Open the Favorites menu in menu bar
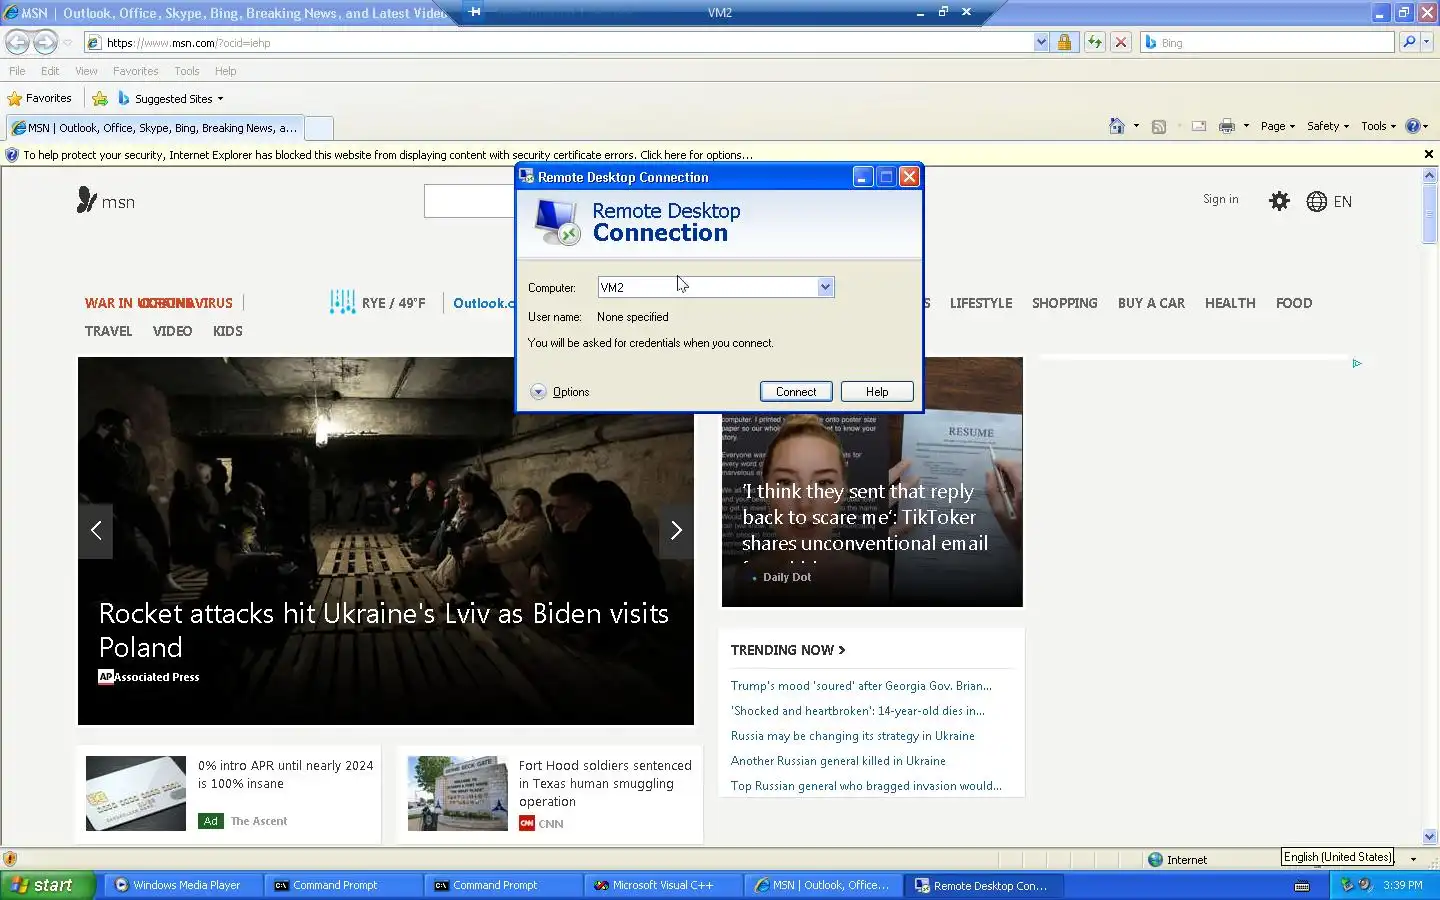Screen dimensions: 1440x900 point(135,71)
